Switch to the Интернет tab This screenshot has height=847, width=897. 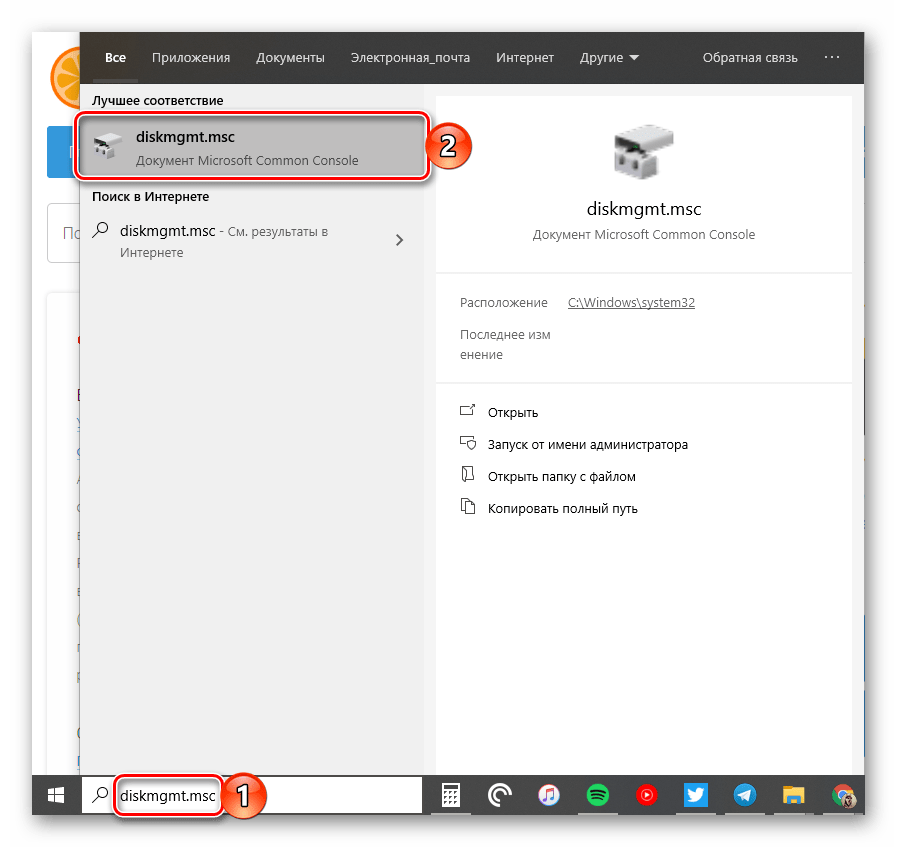(525, 58)
